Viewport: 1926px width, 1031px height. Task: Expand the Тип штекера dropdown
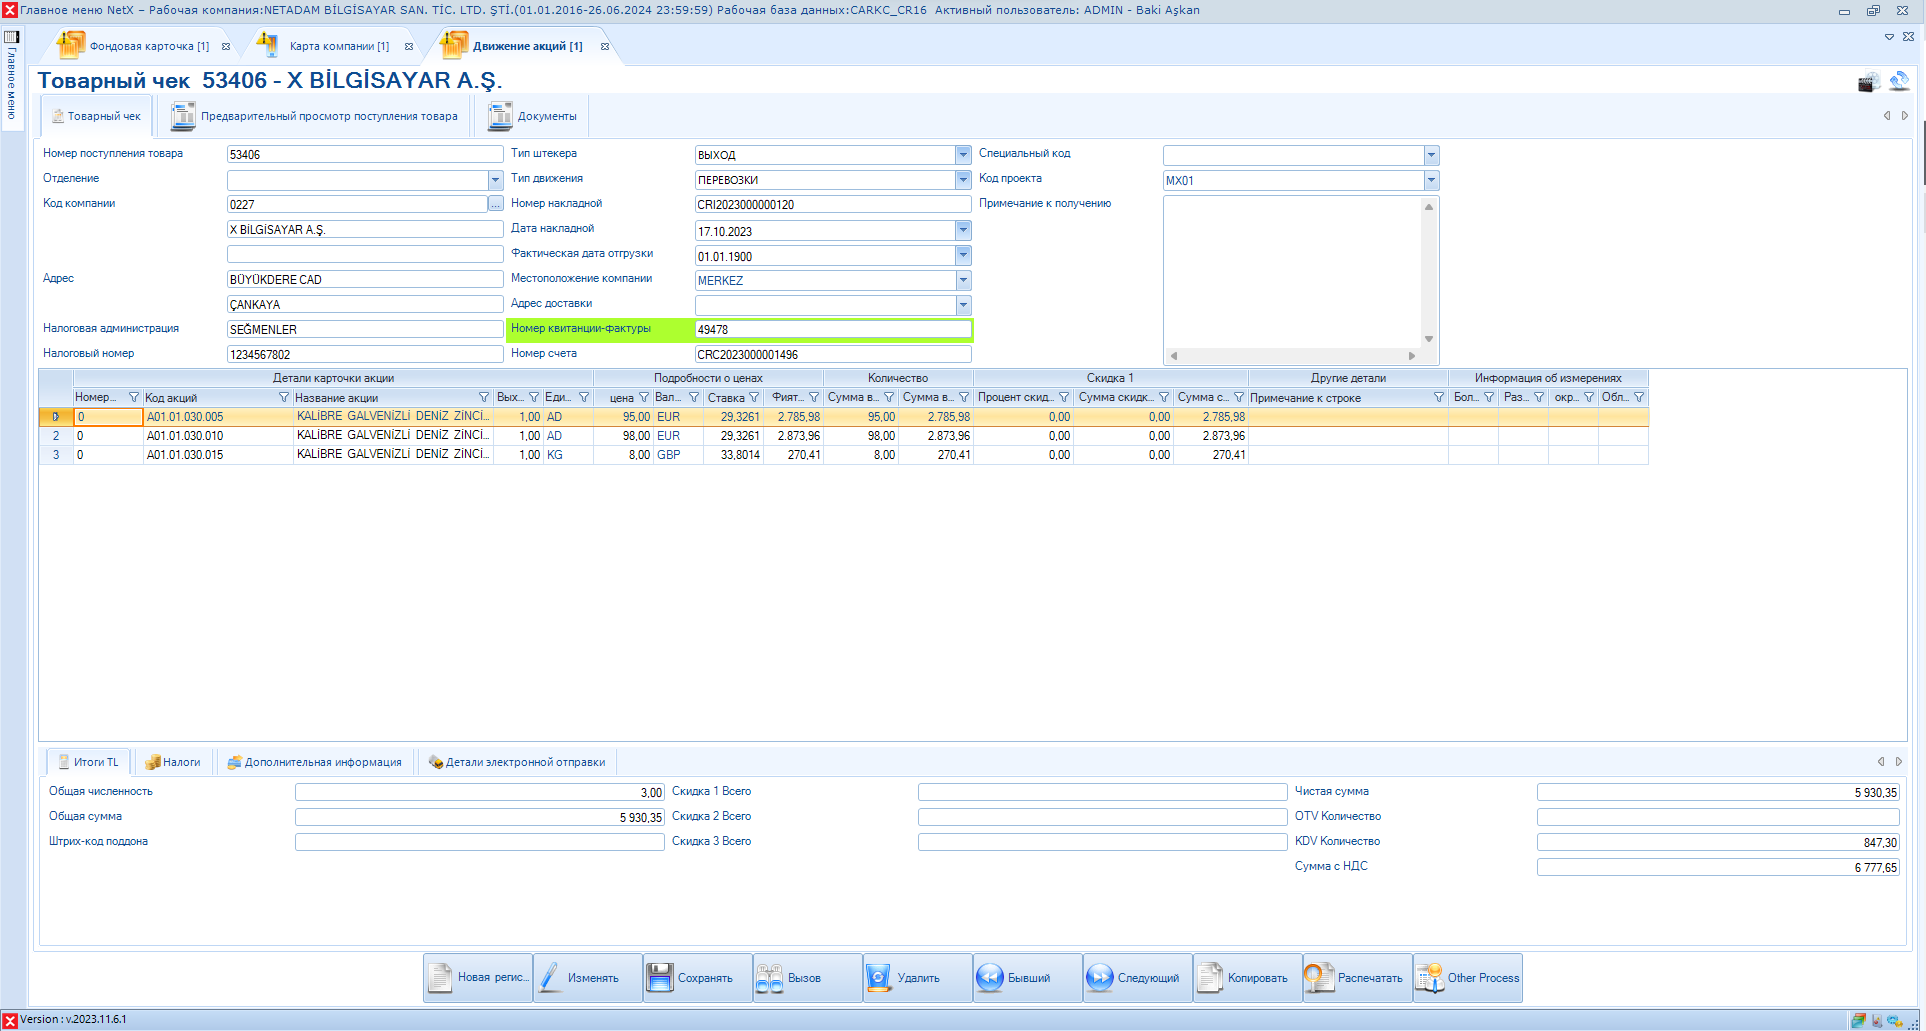pyautogui.click(x=963, y=155)
